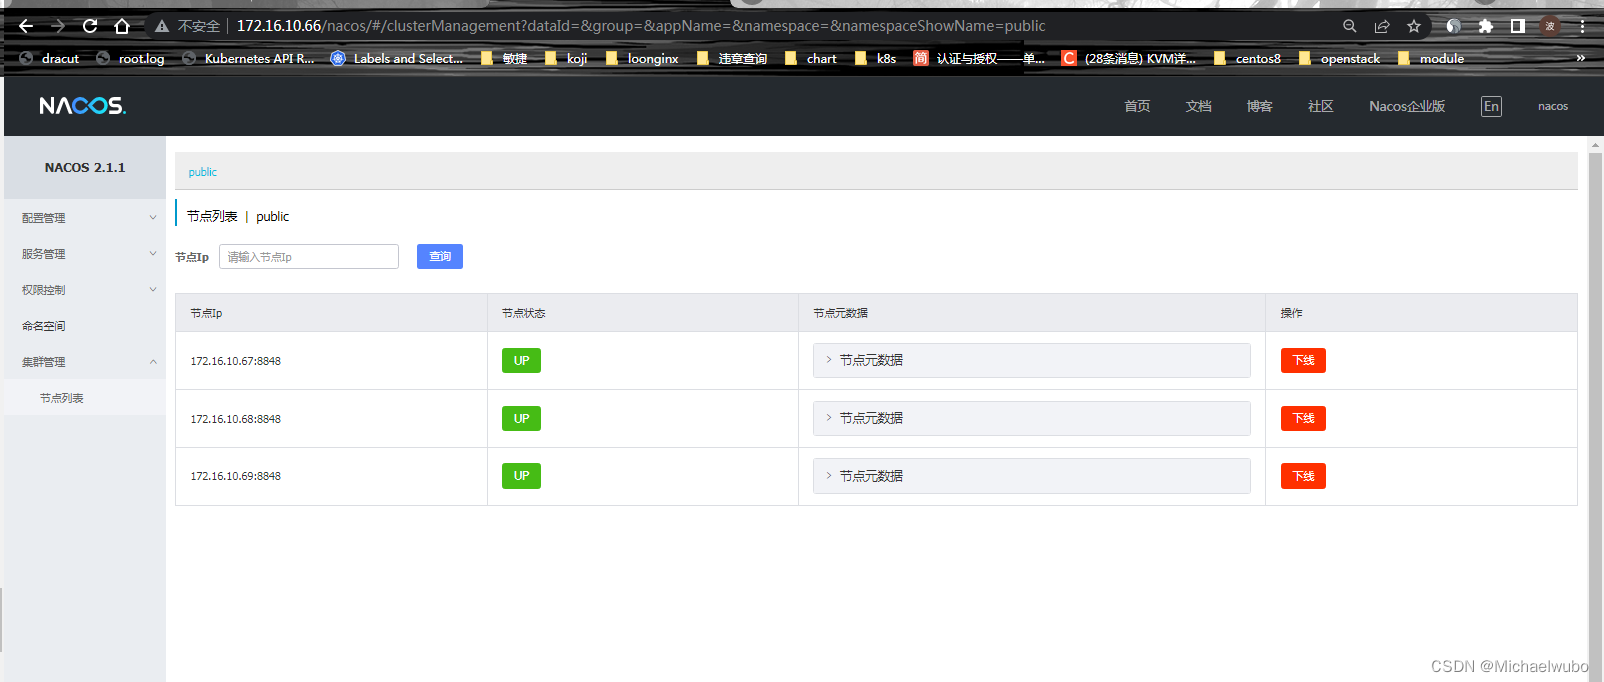Open chart bookmark folder
Image resolution: width=1604 pixels, height=682 pixels.
[x=811, y=58]
